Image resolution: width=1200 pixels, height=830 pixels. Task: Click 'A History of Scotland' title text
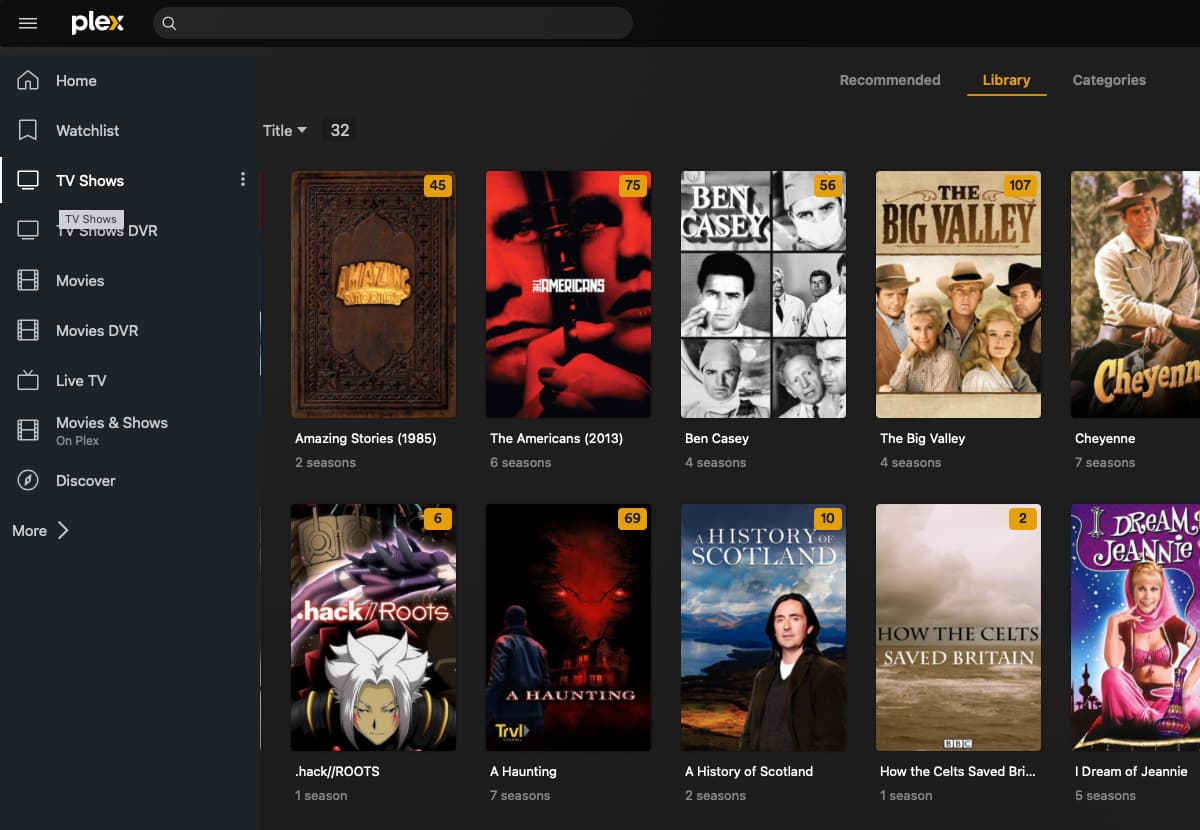pos(749,771)
